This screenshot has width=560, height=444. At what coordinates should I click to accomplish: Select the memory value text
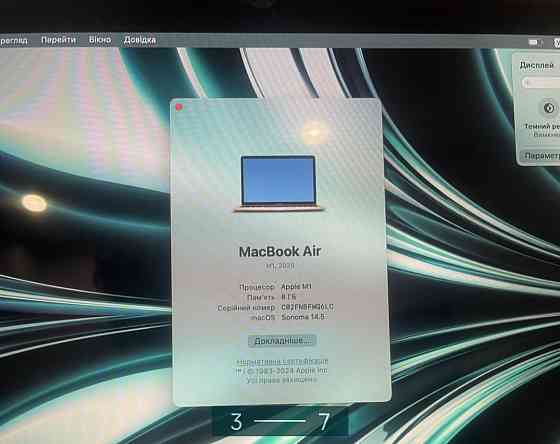(289, 297)
